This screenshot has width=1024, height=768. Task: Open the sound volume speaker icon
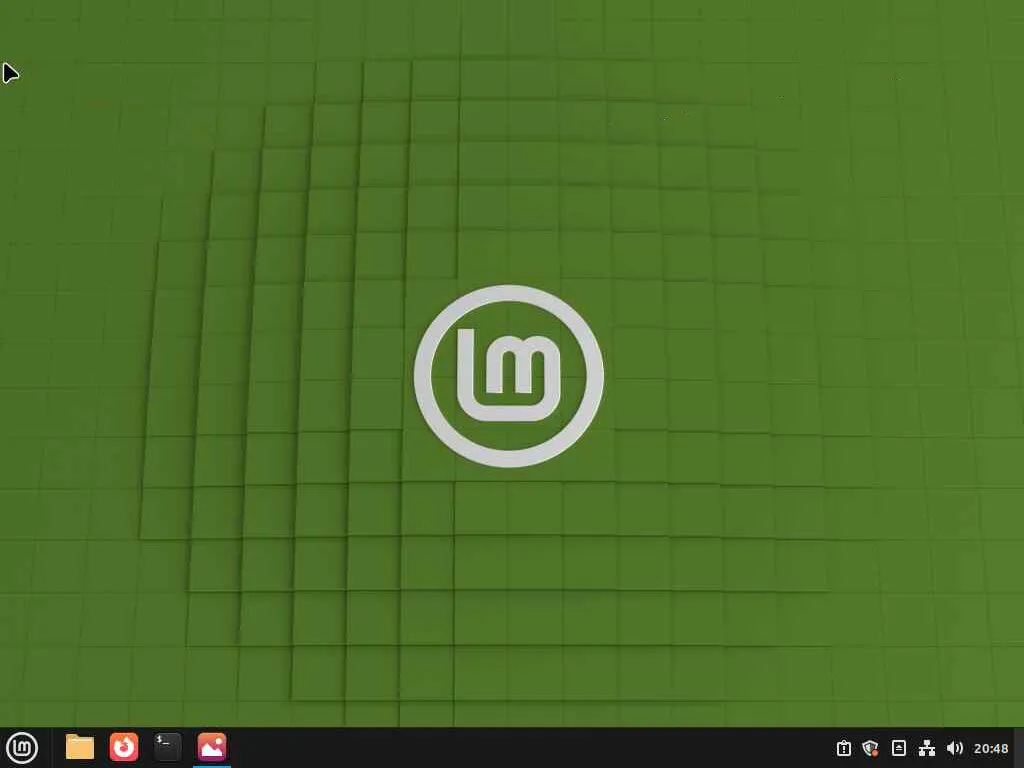tap(954, 748)
